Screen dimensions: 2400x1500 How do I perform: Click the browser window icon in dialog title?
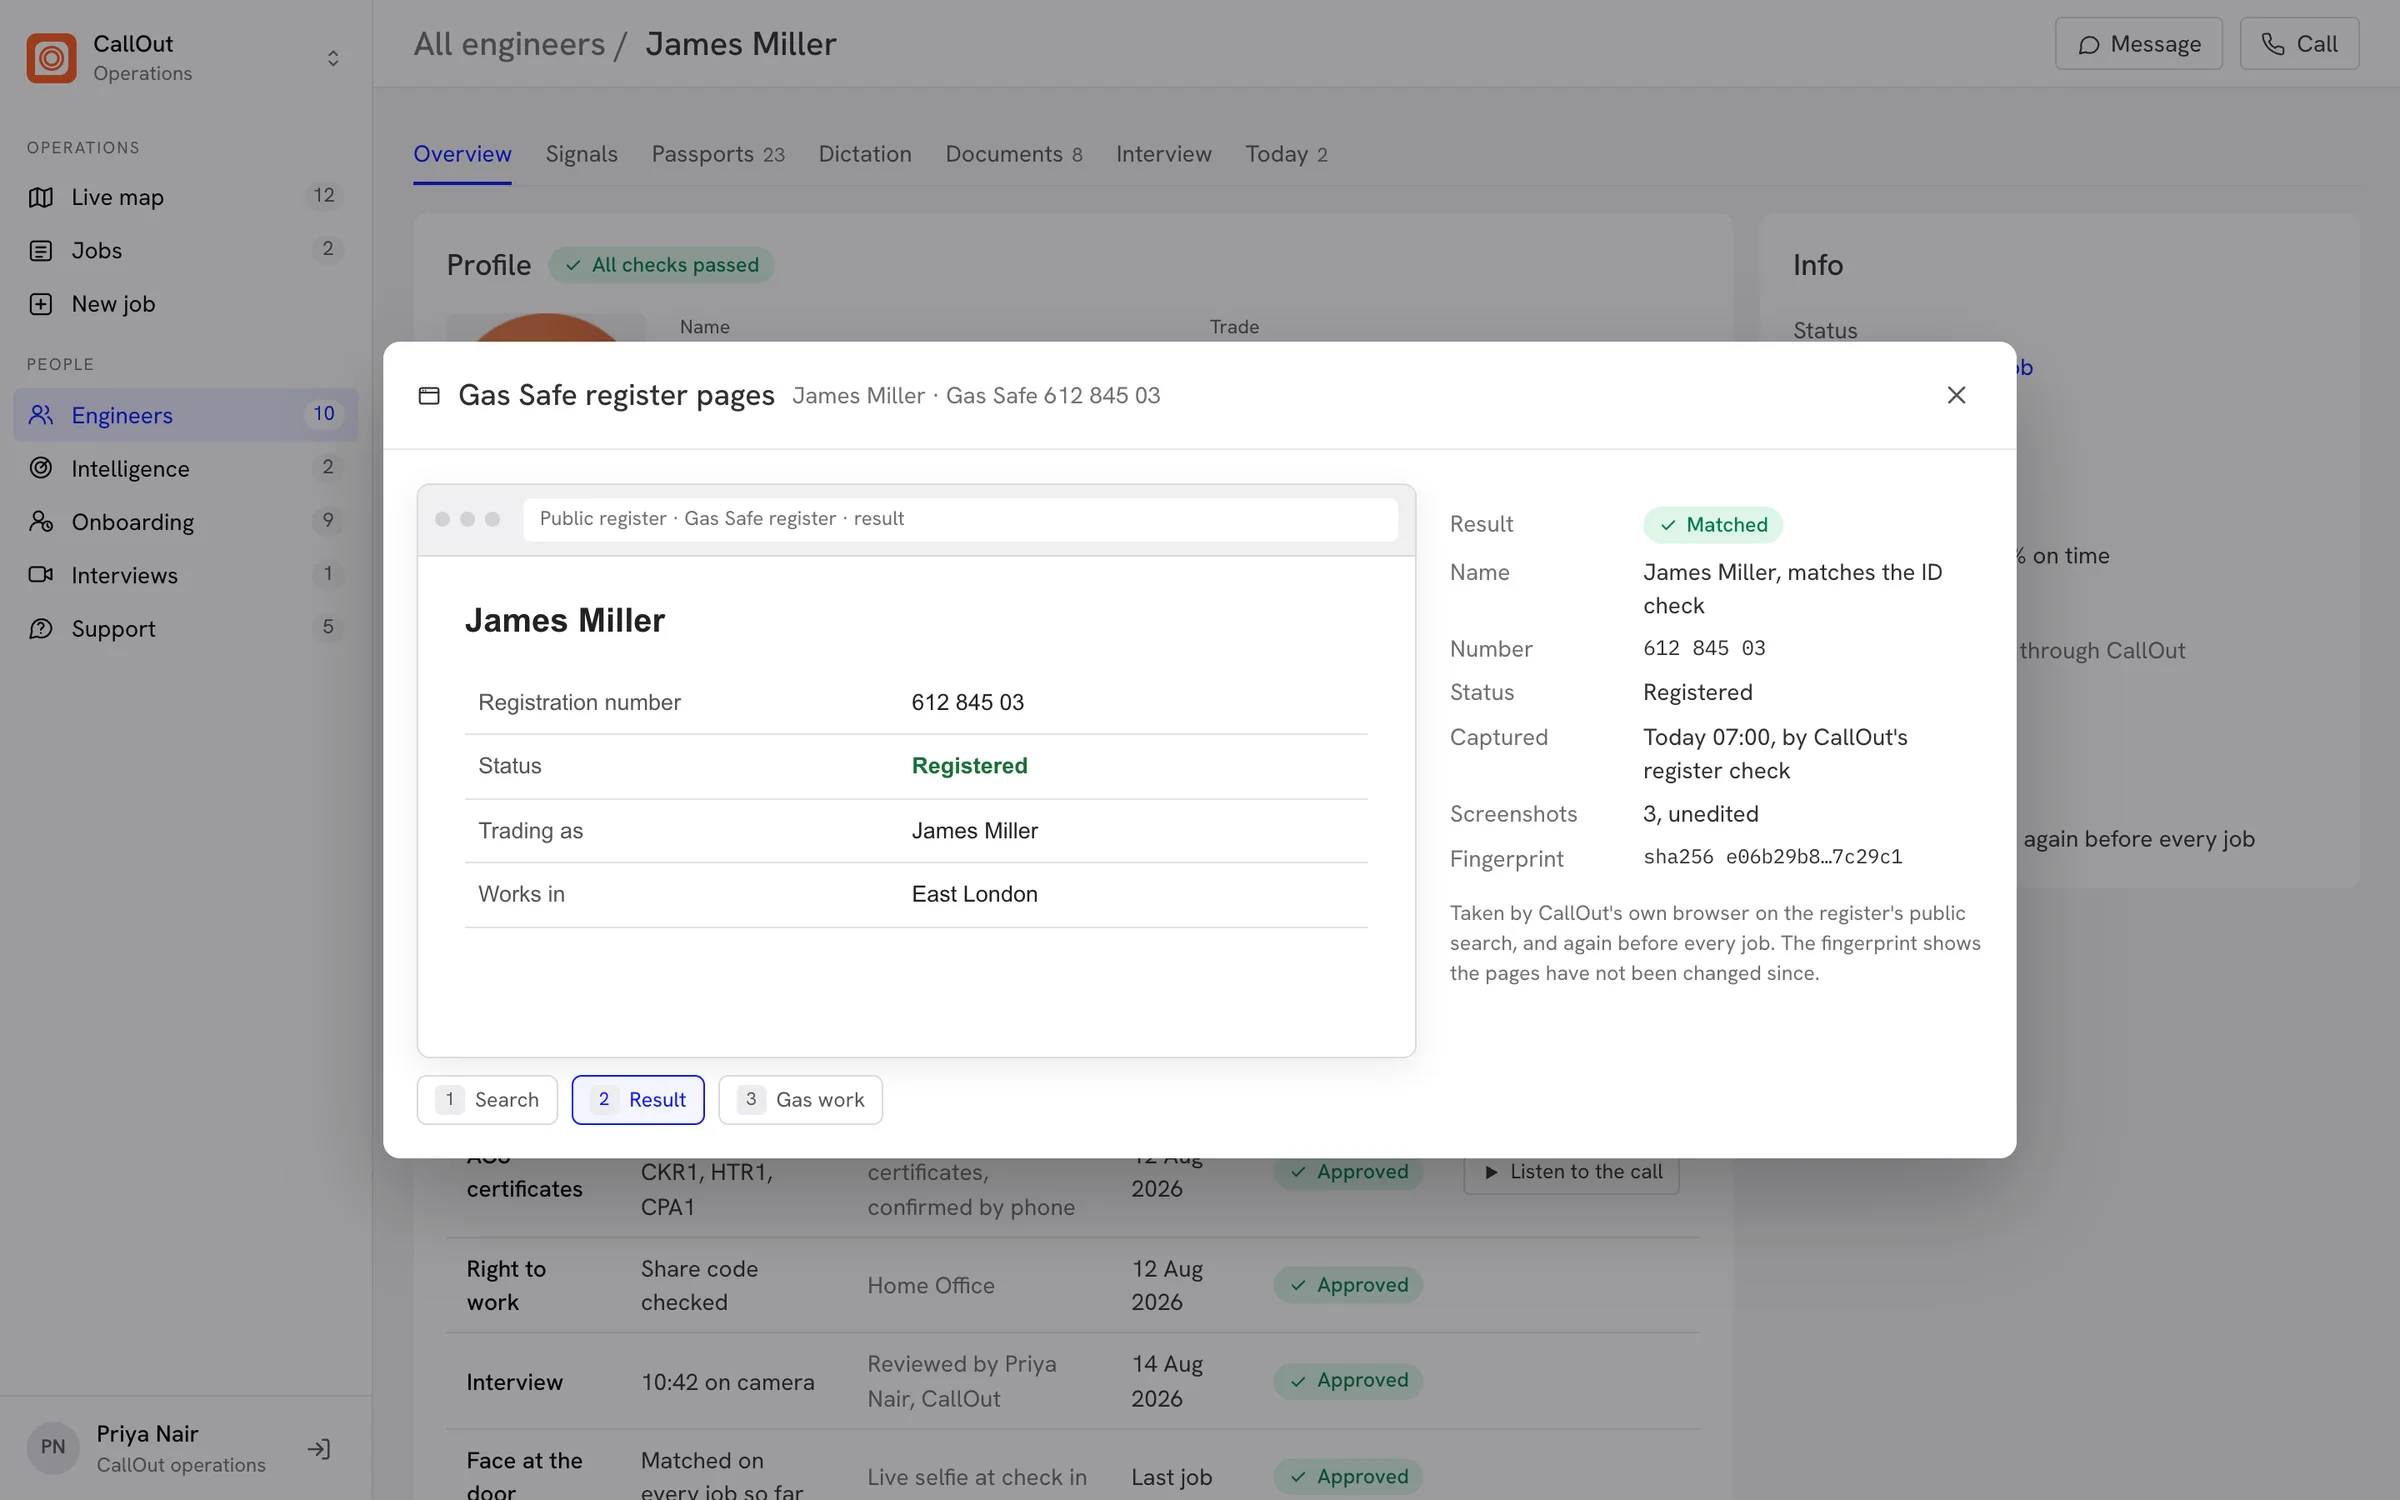pos(429,396)
